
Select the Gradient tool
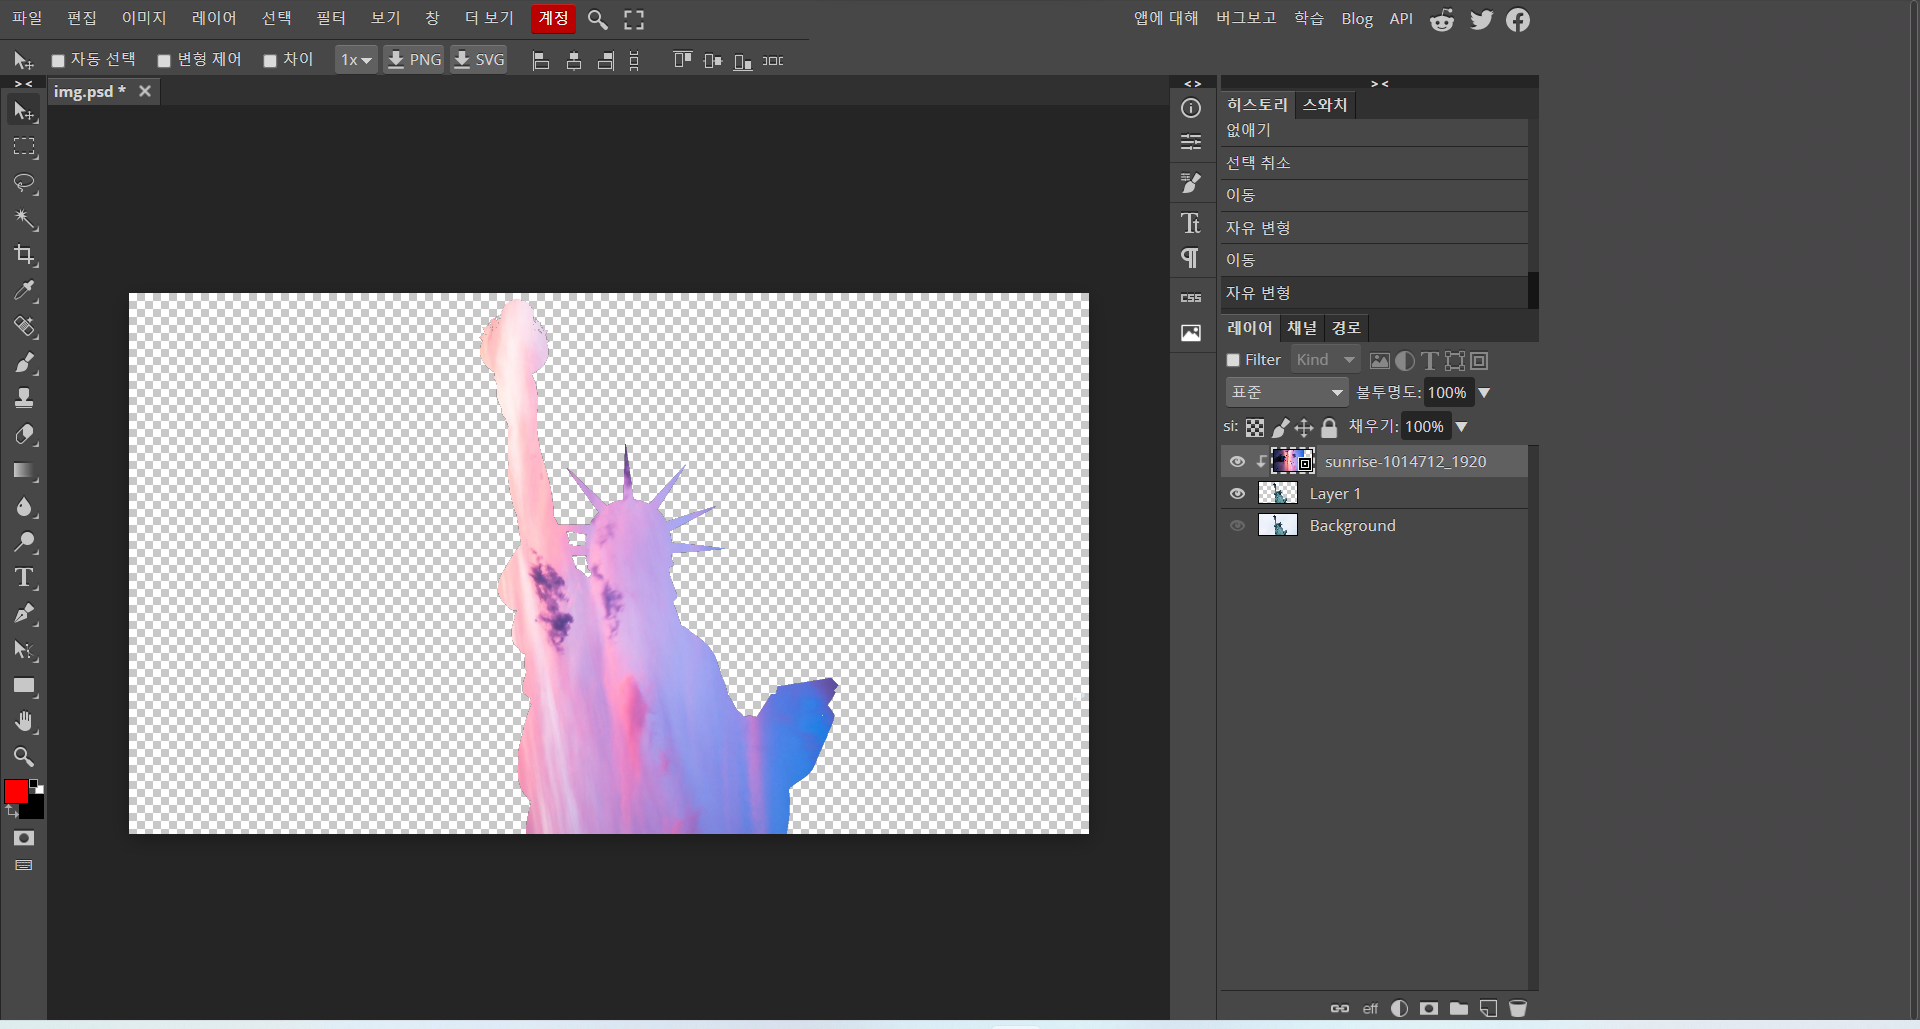(x=25, y=470)
